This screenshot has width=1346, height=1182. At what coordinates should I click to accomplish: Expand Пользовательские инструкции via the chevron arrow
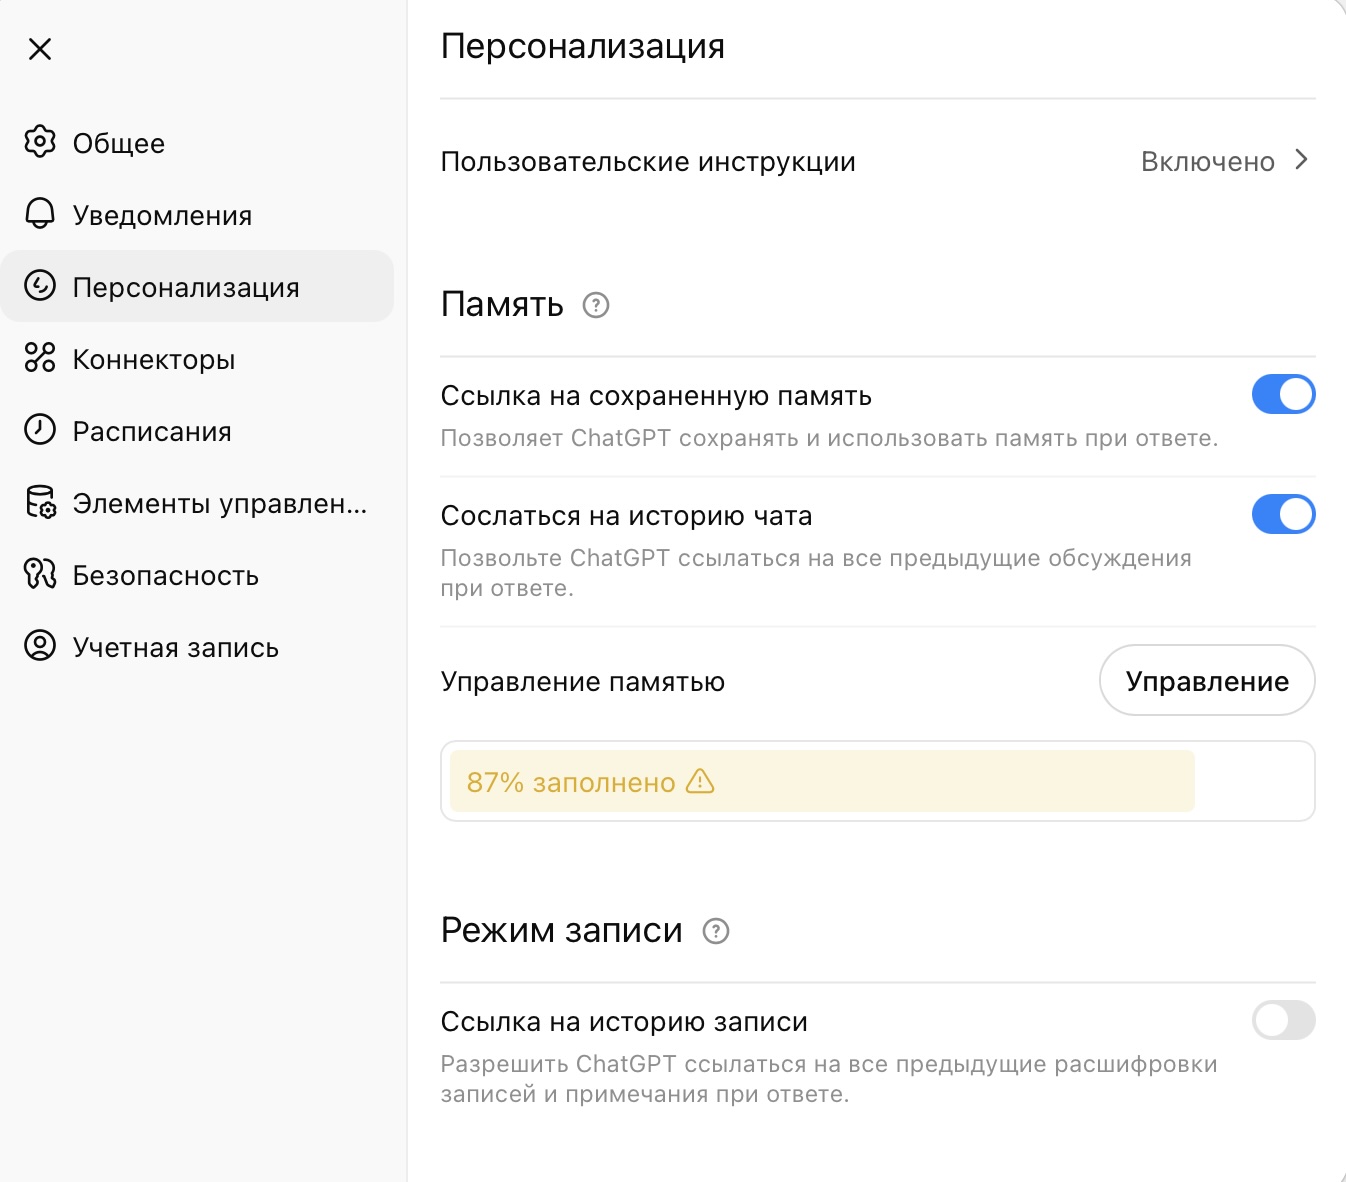(1301, 160)
